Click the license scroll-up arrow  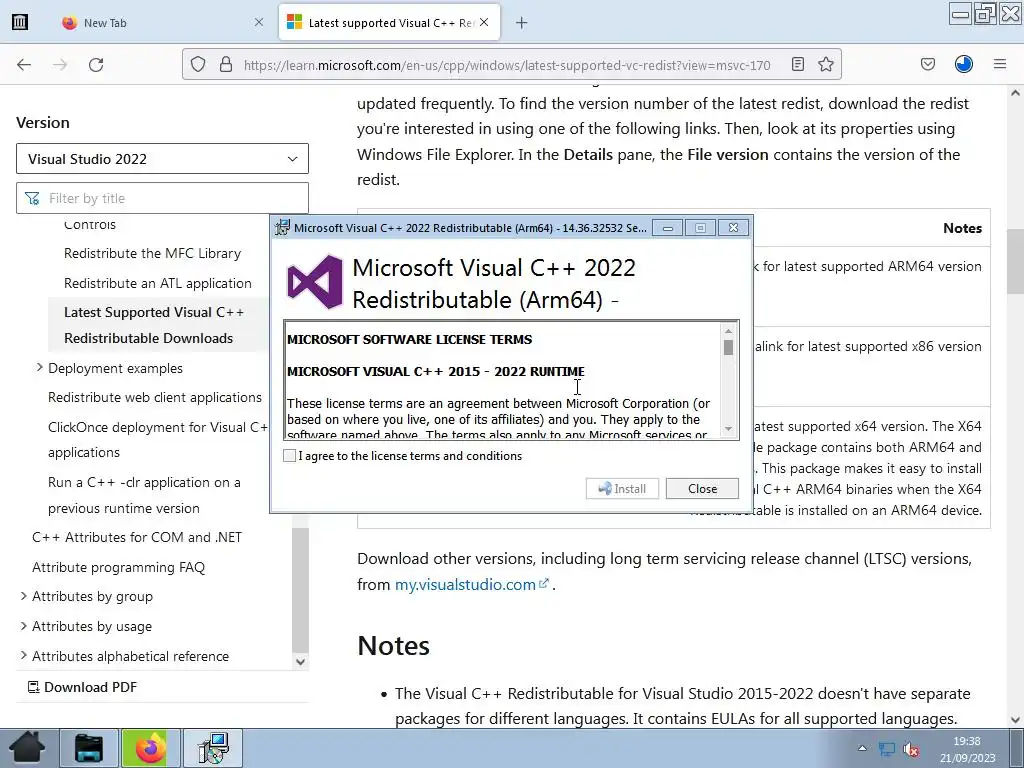pos(728,330)
